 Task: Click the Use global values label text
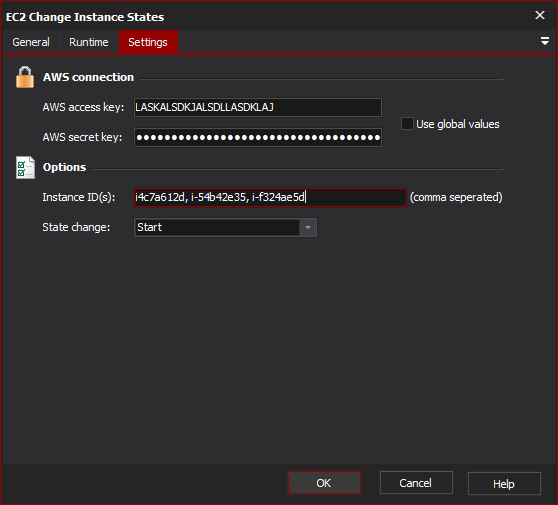pos(458,124)
